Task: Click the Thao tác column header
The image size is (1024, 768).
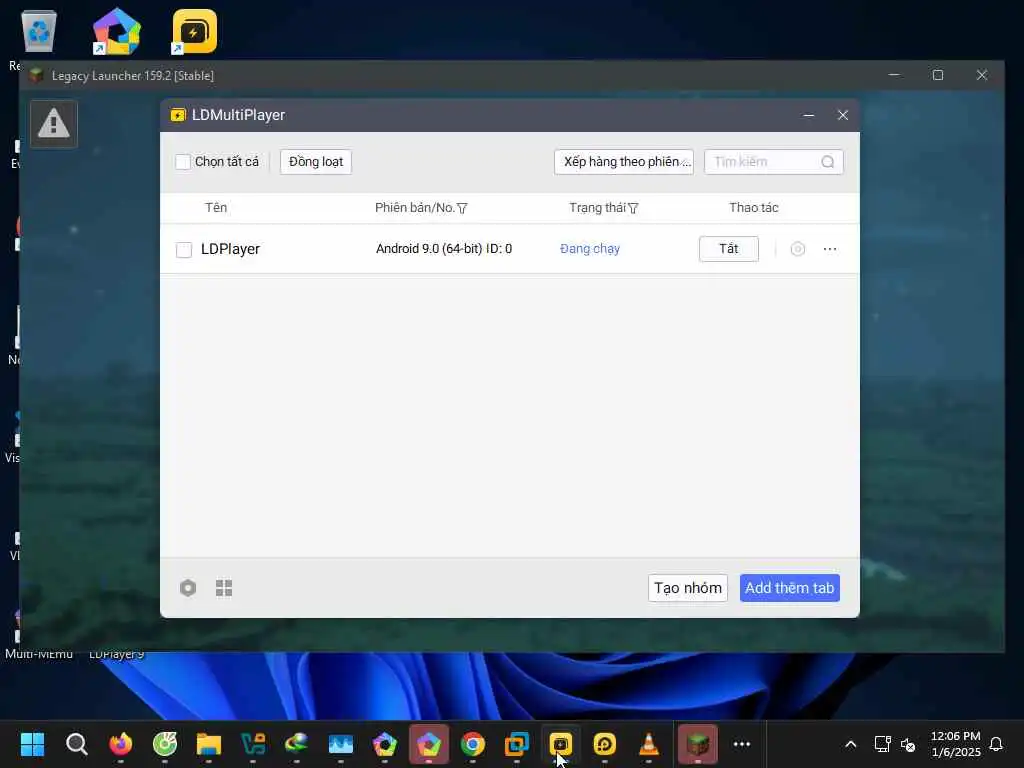Action: coord(754,208)
